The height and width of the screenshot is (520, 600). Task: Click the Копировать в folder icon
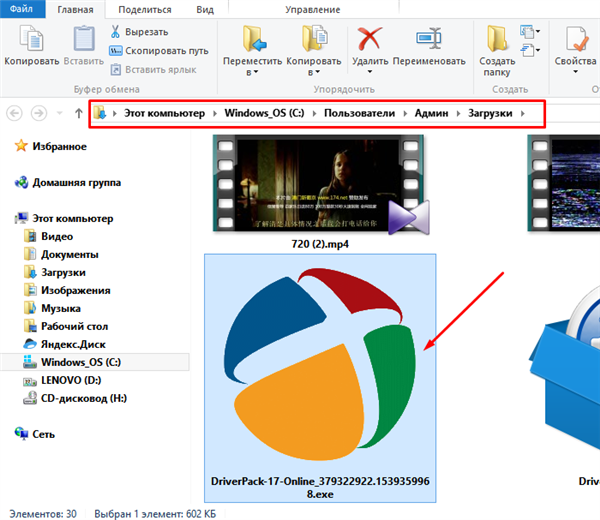[314, 39]
